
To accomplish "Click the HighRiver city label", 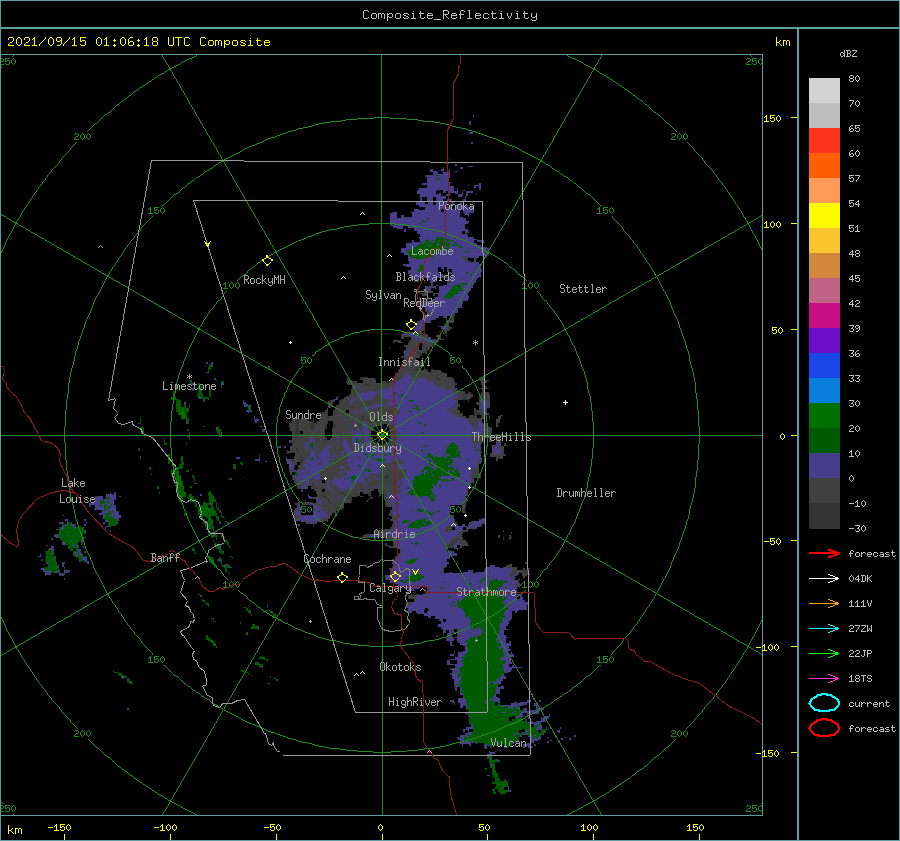I will click(415, 702).
